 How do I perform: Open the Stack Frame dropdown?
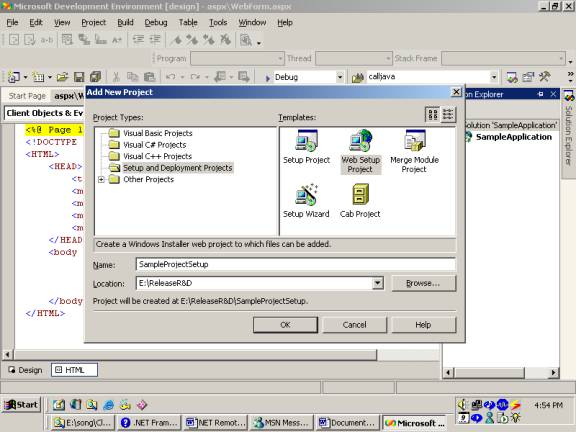[x=561, y=58]
